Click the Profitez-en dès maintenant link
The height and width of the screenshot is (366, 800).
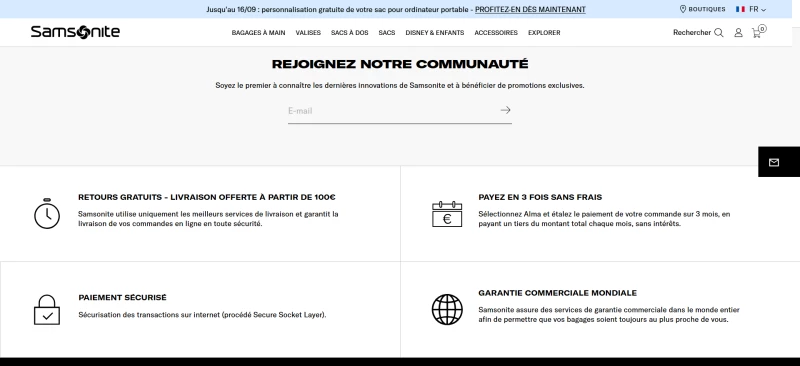(530, 9)
